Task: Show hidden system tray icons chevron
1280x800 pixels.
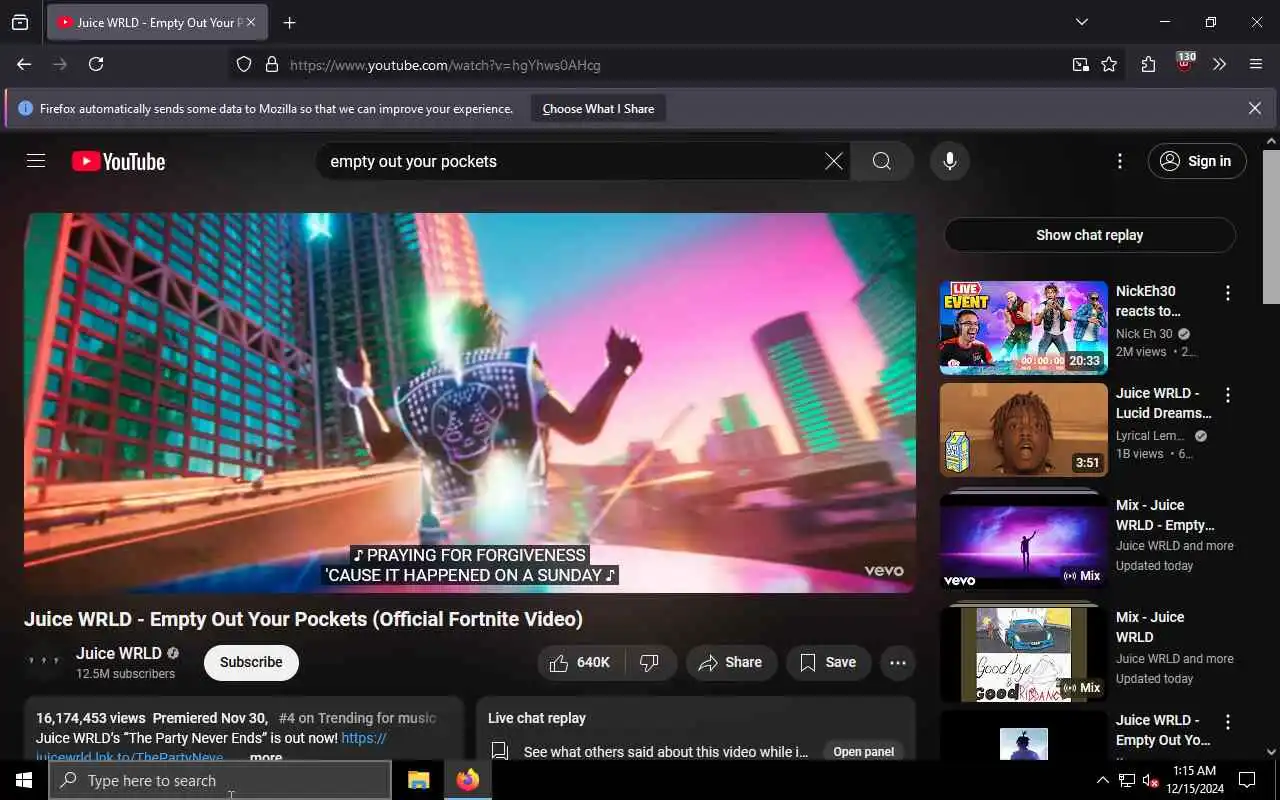Action: coord(1103,780)
